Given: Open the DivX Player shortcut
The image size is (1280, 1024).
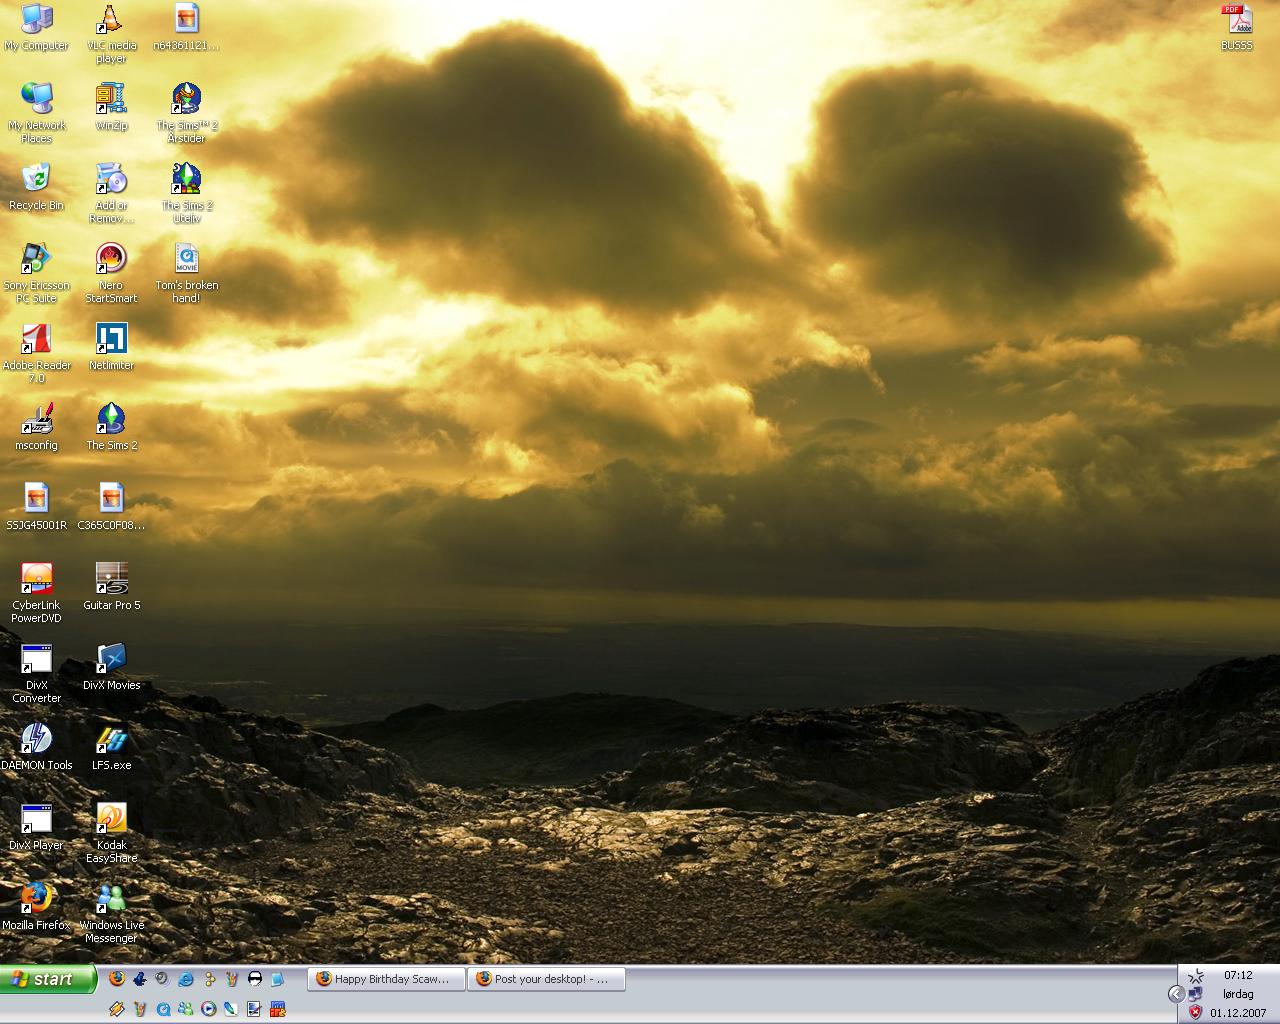Looking at the screenshot, I should pos(37,827).
